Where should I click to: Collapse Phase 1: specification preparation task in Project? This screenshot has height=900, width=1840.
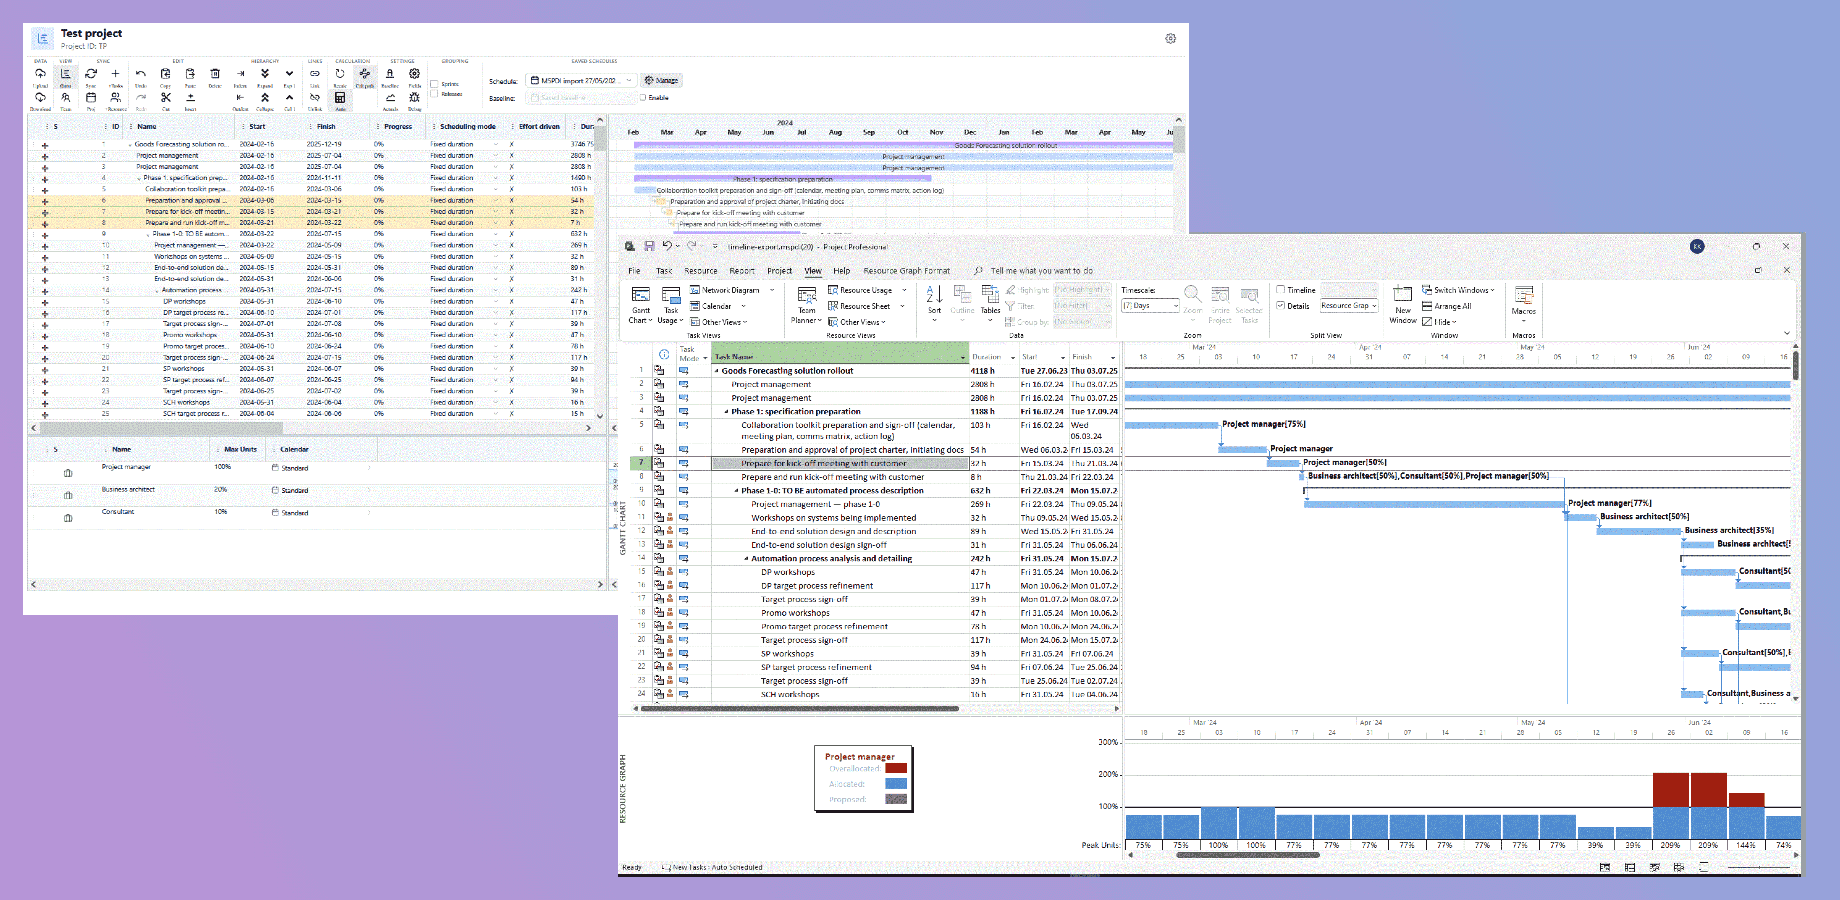click(727, 412)
